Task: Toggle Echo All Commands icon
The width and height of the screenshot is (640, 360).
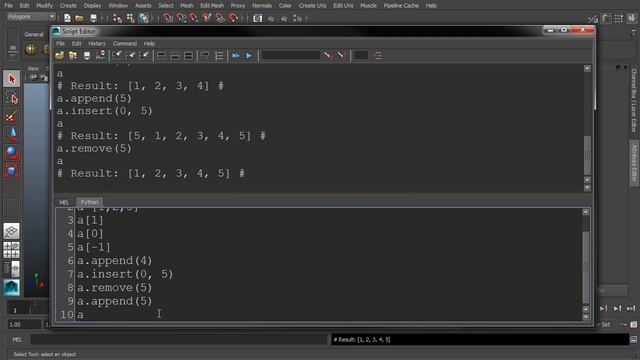Action: pos(205,56)
